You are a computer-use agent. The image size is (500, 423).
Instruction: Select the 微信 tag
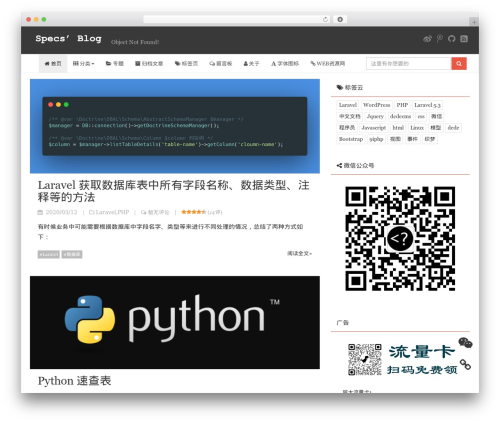click(436, 116)
